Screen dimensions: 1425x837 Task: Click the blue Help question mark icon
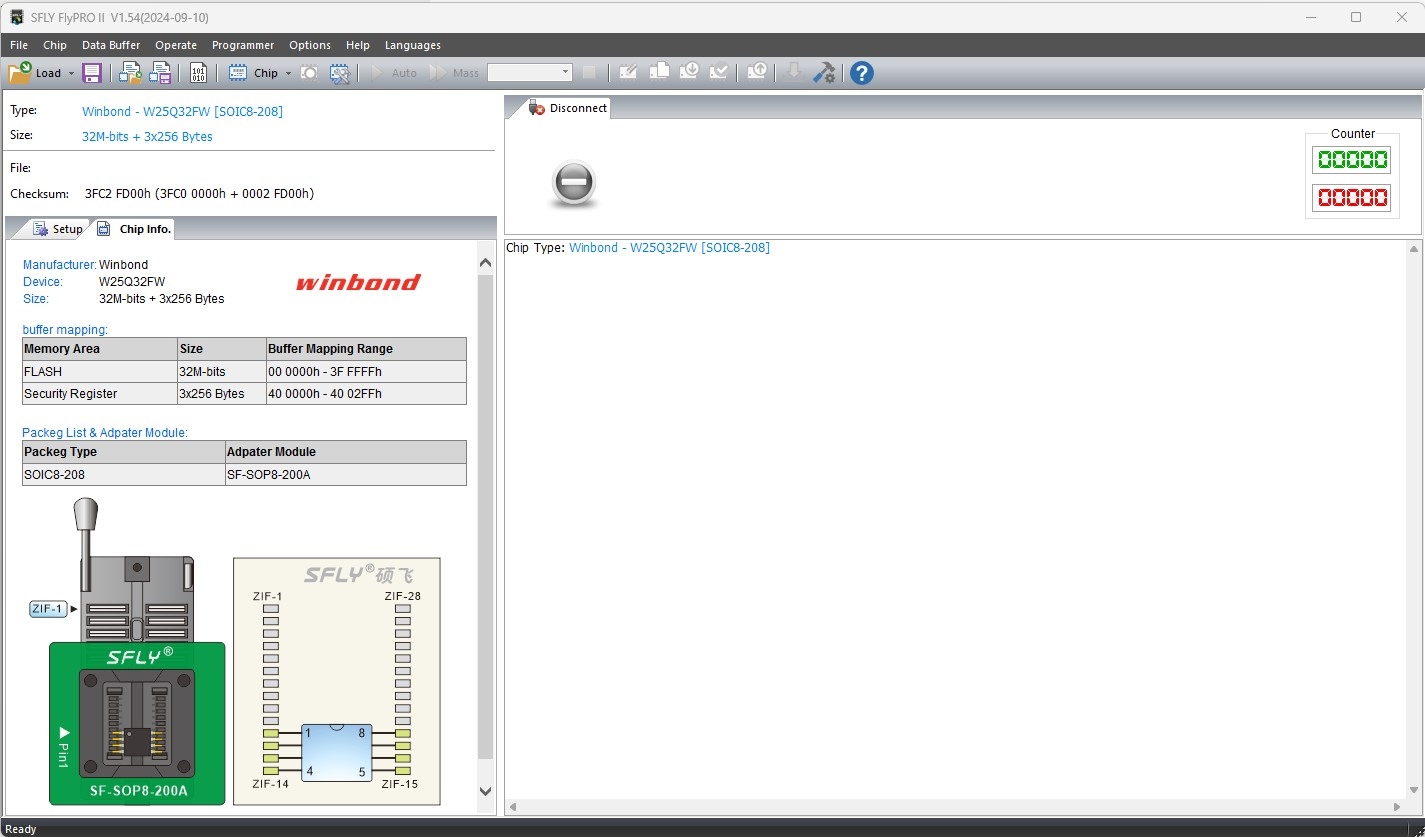[861, 72]
